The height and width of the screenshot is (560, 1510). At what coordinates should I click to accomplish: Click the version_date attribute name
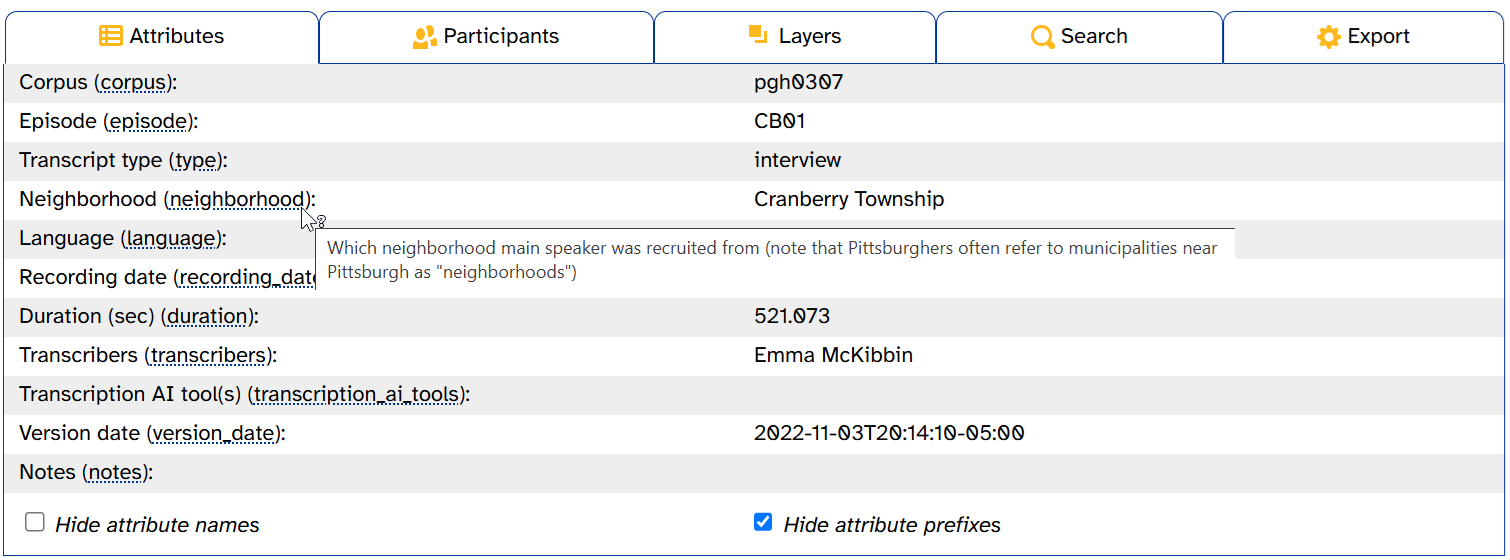coord(215,434)
